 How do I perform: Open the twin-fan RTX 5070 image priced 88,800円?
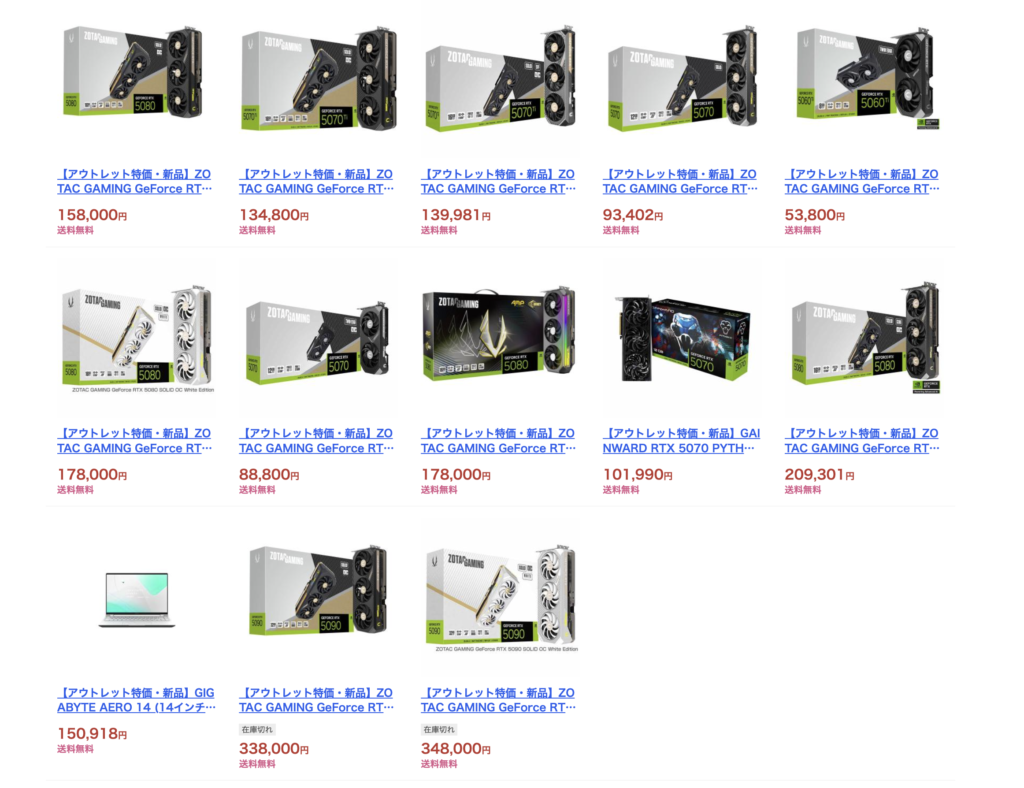317,338
